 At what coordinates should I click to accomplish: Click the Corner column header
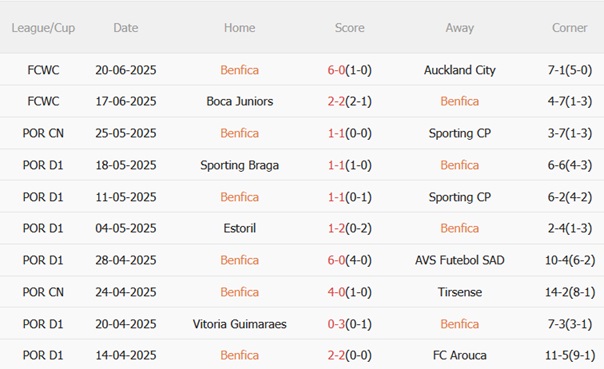(569, 28)
